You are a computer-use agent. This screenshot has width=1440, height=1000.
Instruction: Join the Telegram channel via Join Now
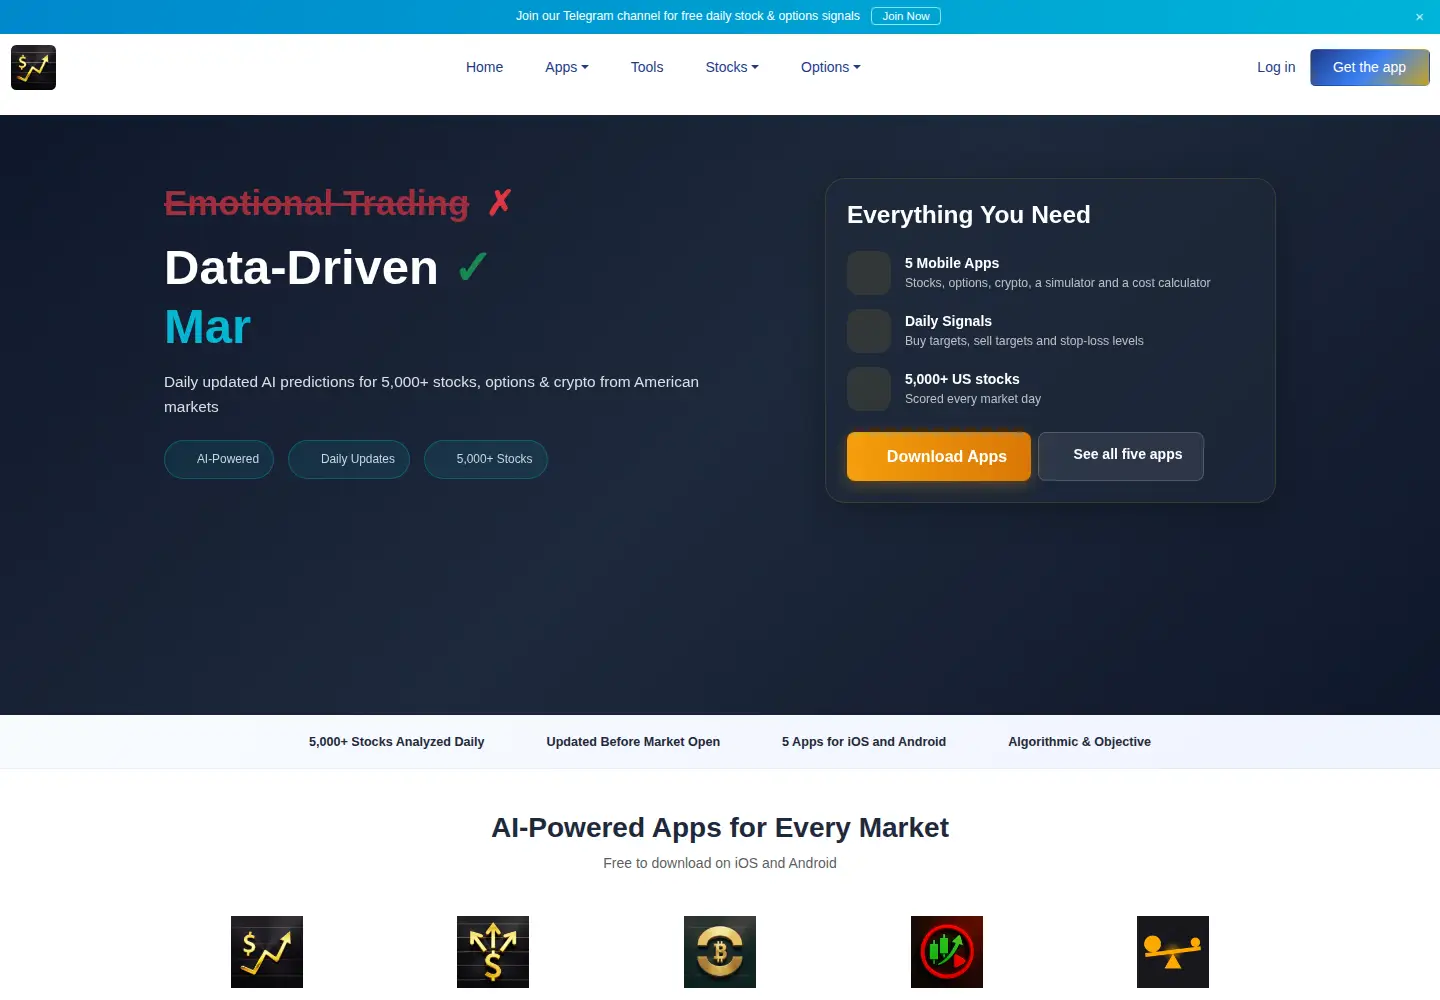906,16
